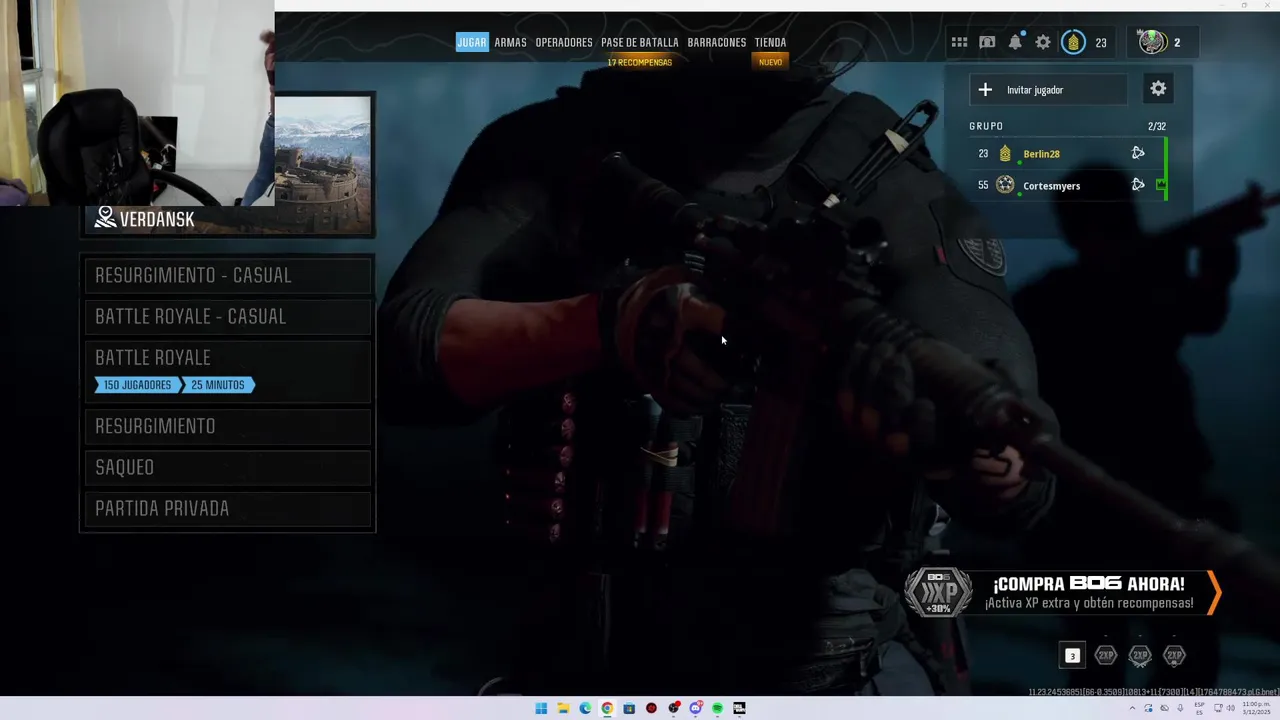Click the player rank emblem showing level 23
The height and width of the screenshot is (720, 1280).
(x=1073, y=42)
